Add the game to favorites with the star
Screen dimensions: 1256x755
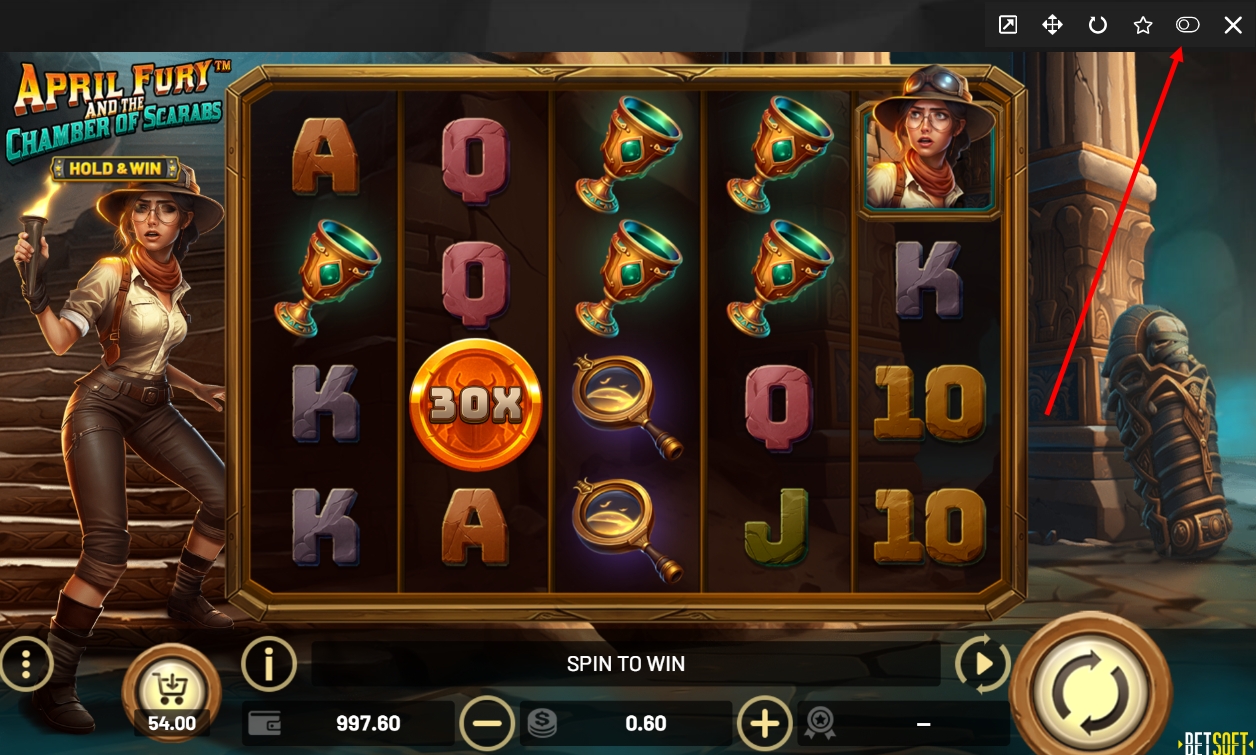(1143, 25)
